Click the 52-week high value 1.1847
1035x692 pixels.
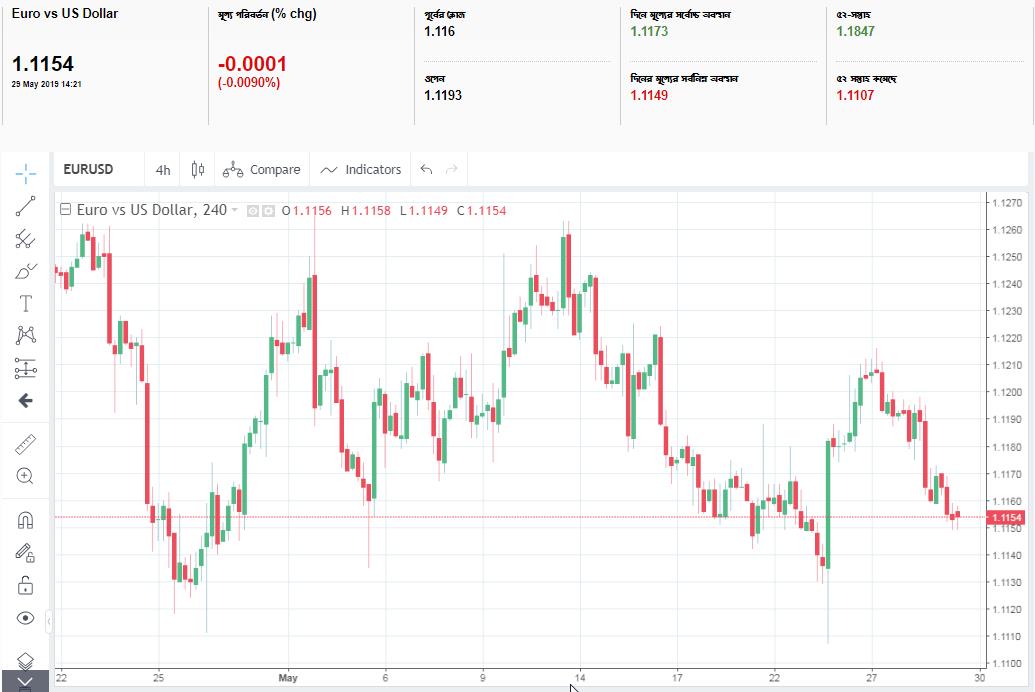pyautogui.click(x=855, y=31)
